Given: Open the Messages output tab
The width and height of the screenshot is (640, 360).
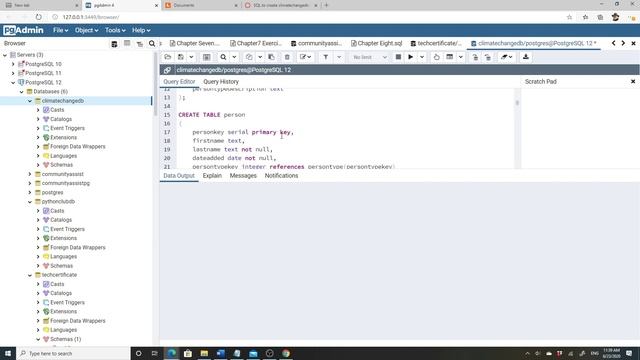Looking at the screenshot, I should [243, 176].
